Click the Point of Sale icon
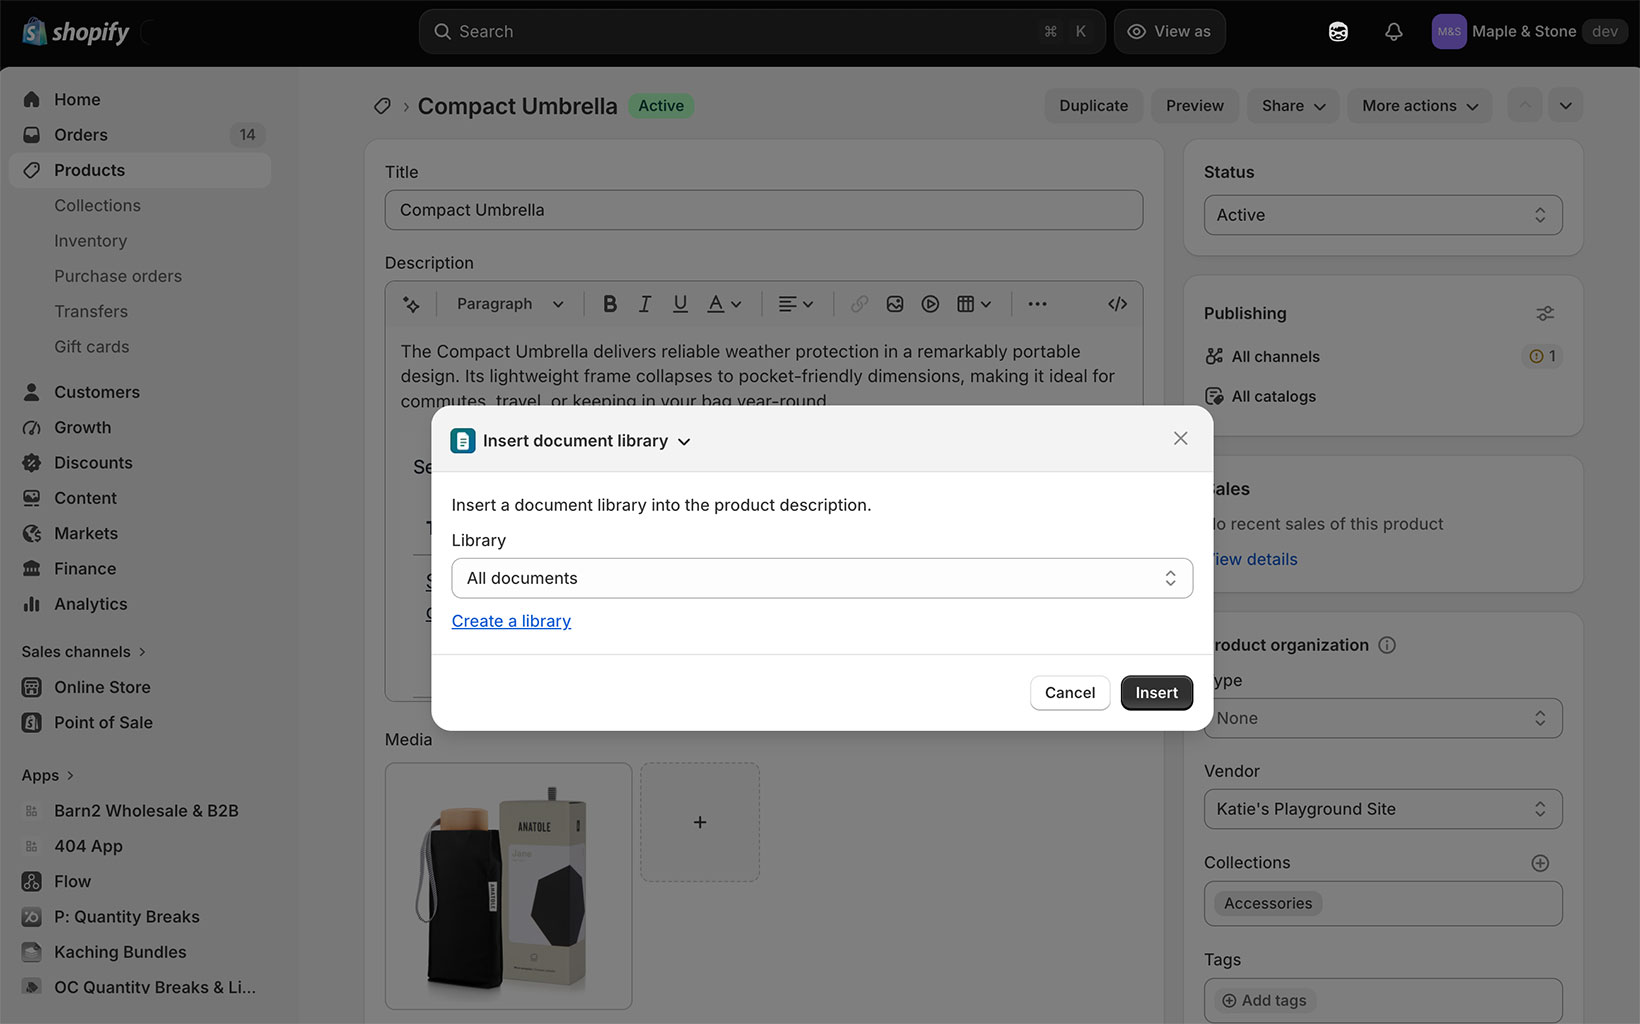 coord(32,723)
